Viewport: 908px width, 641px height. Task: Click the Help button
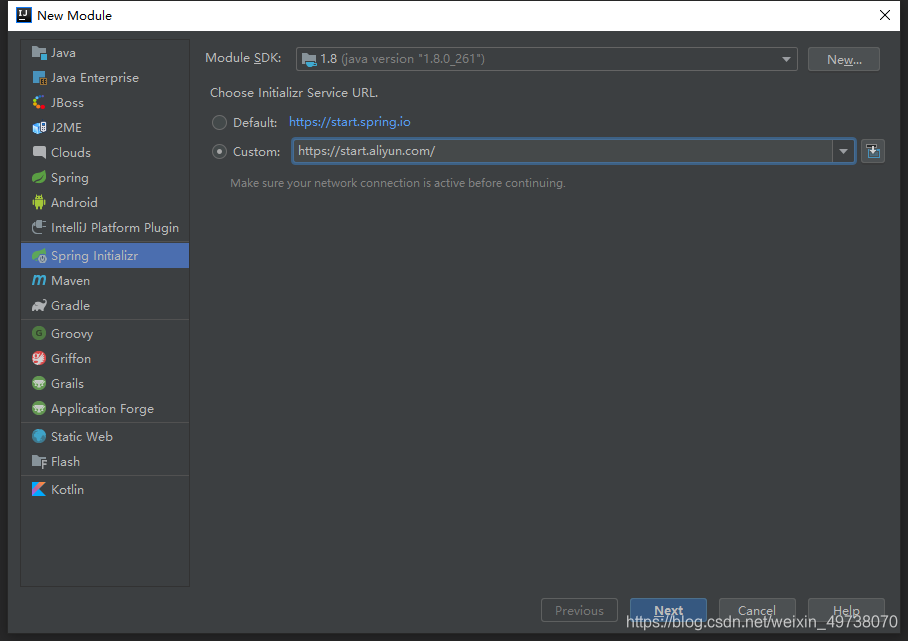(846, 610)
